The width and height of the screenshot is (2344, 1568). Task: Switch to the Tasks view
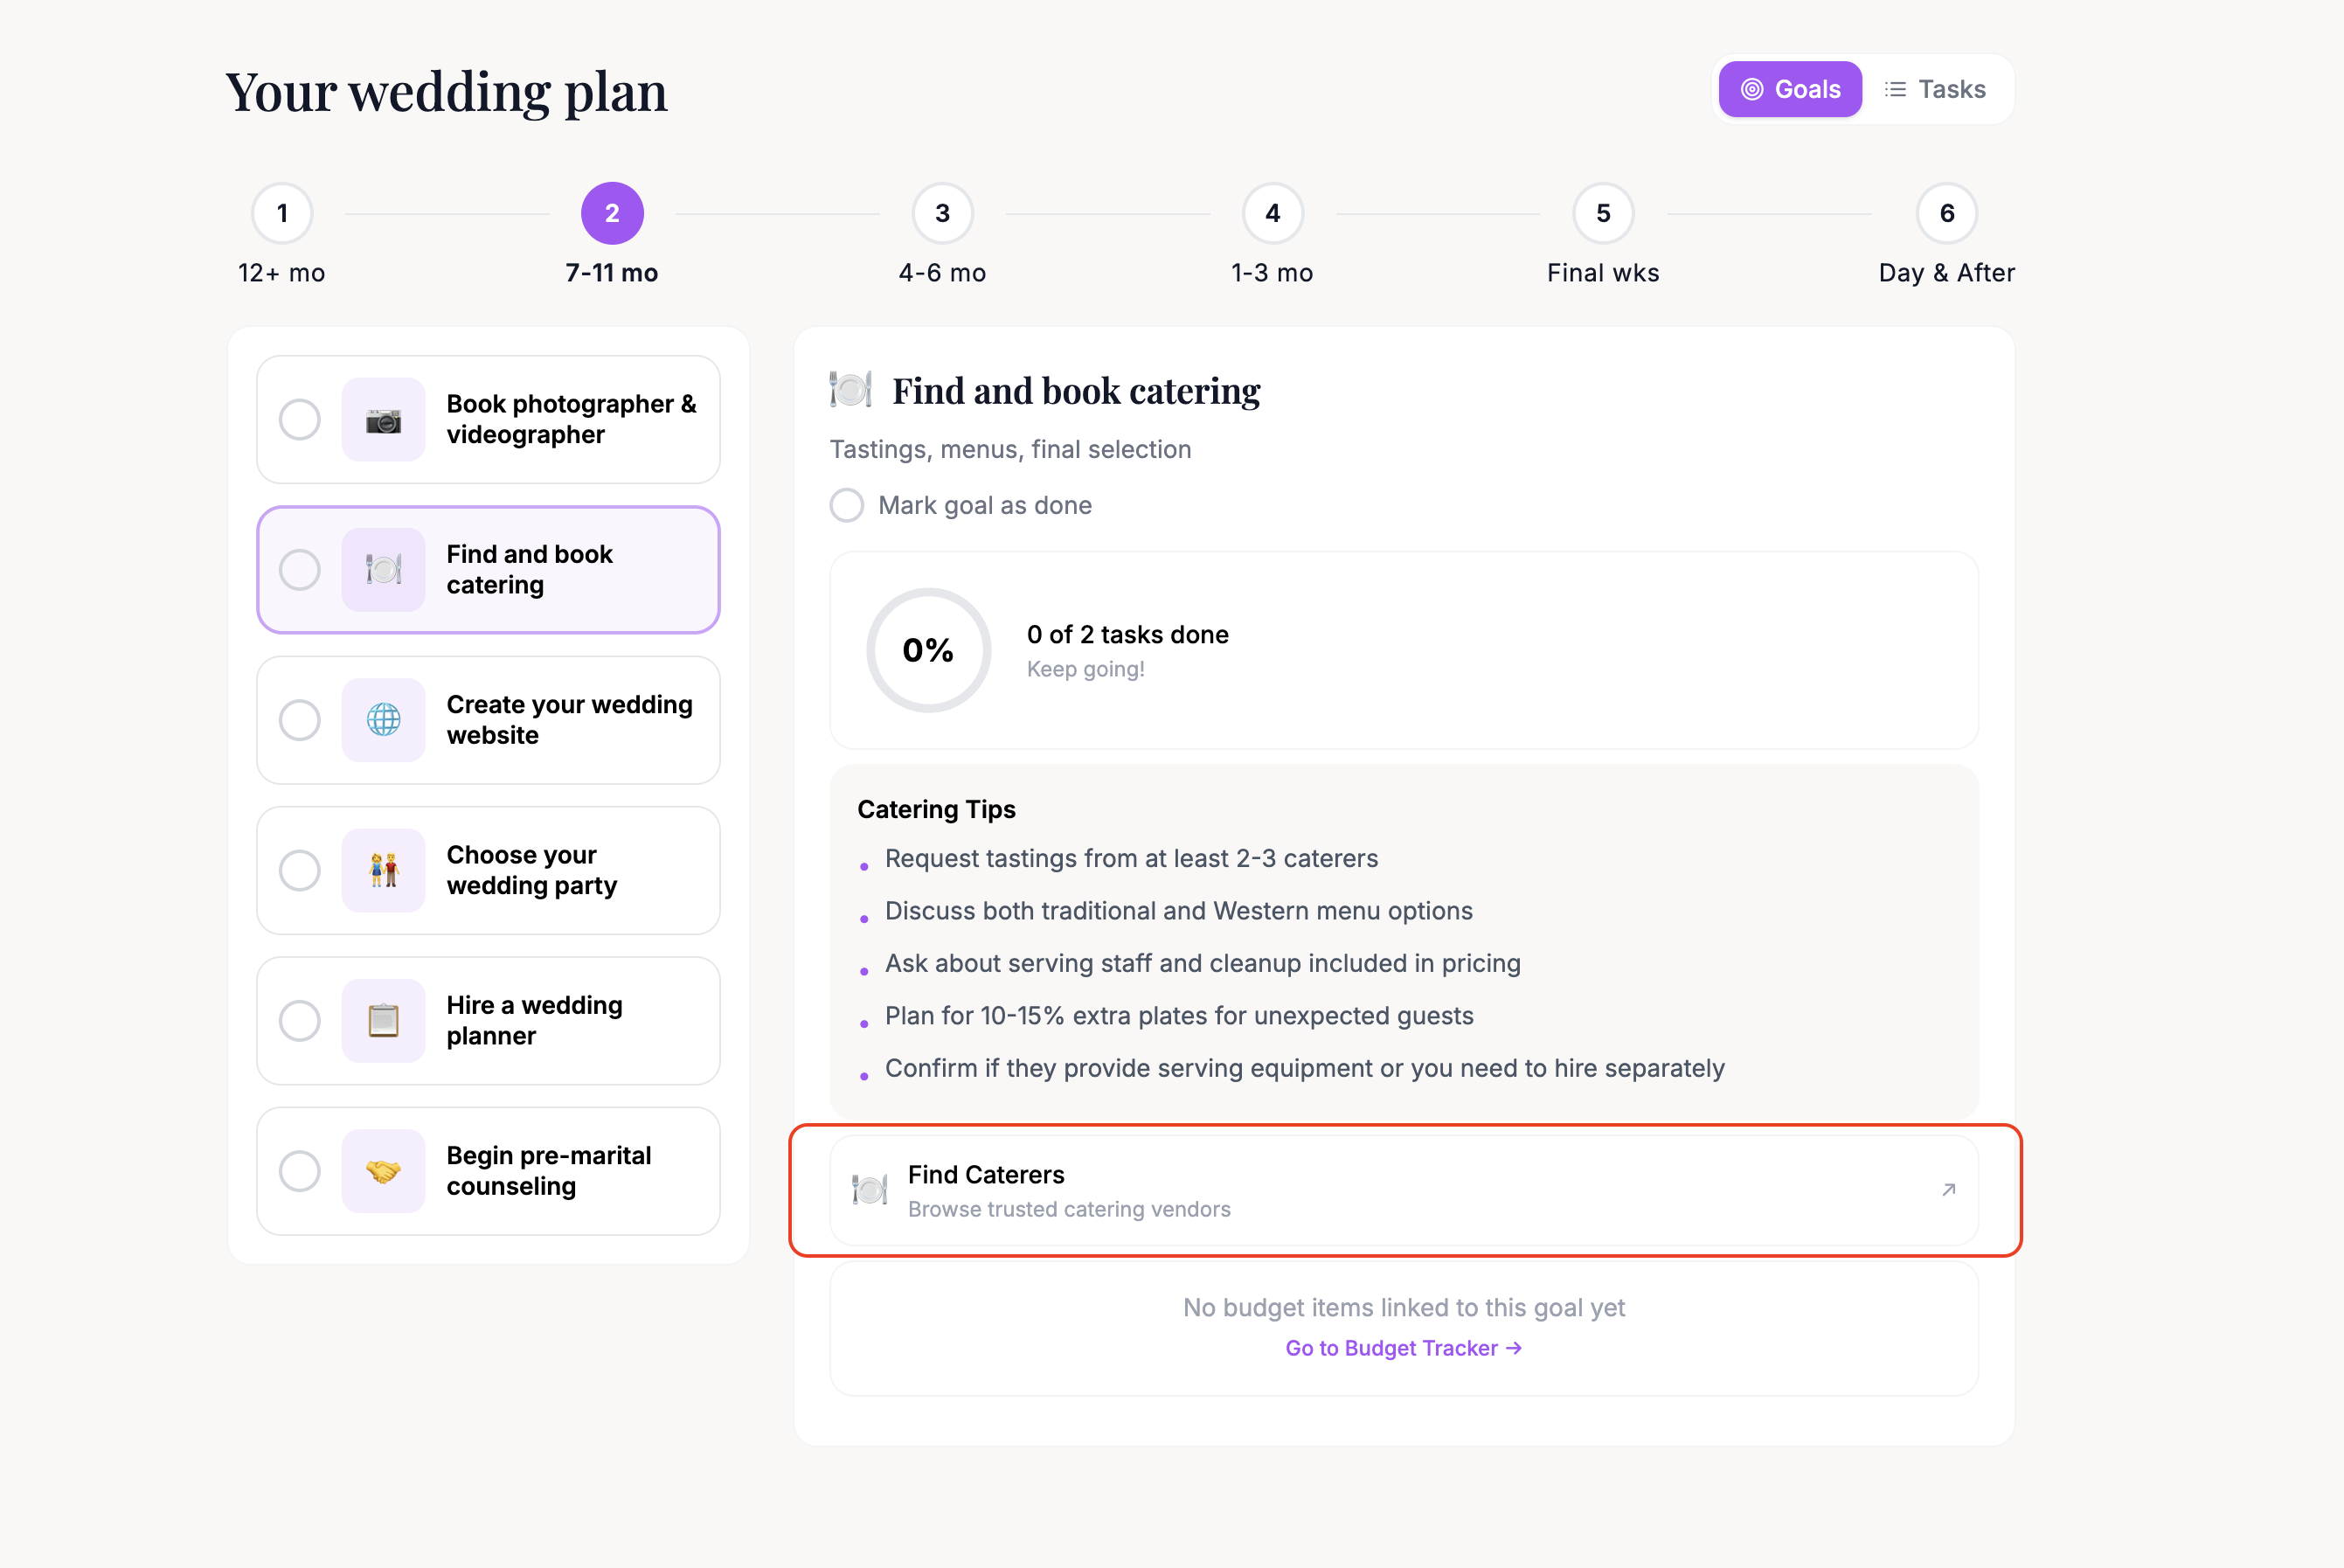[x=1935, y=89]
